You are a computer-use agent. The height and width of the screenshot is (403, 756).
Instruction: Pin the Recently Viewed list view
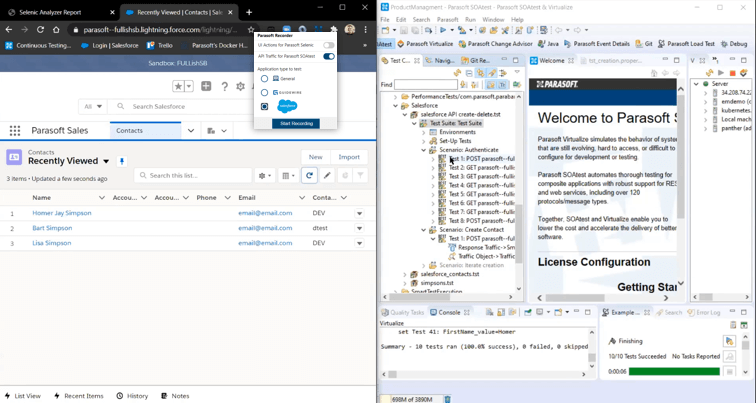coord(122,161)
